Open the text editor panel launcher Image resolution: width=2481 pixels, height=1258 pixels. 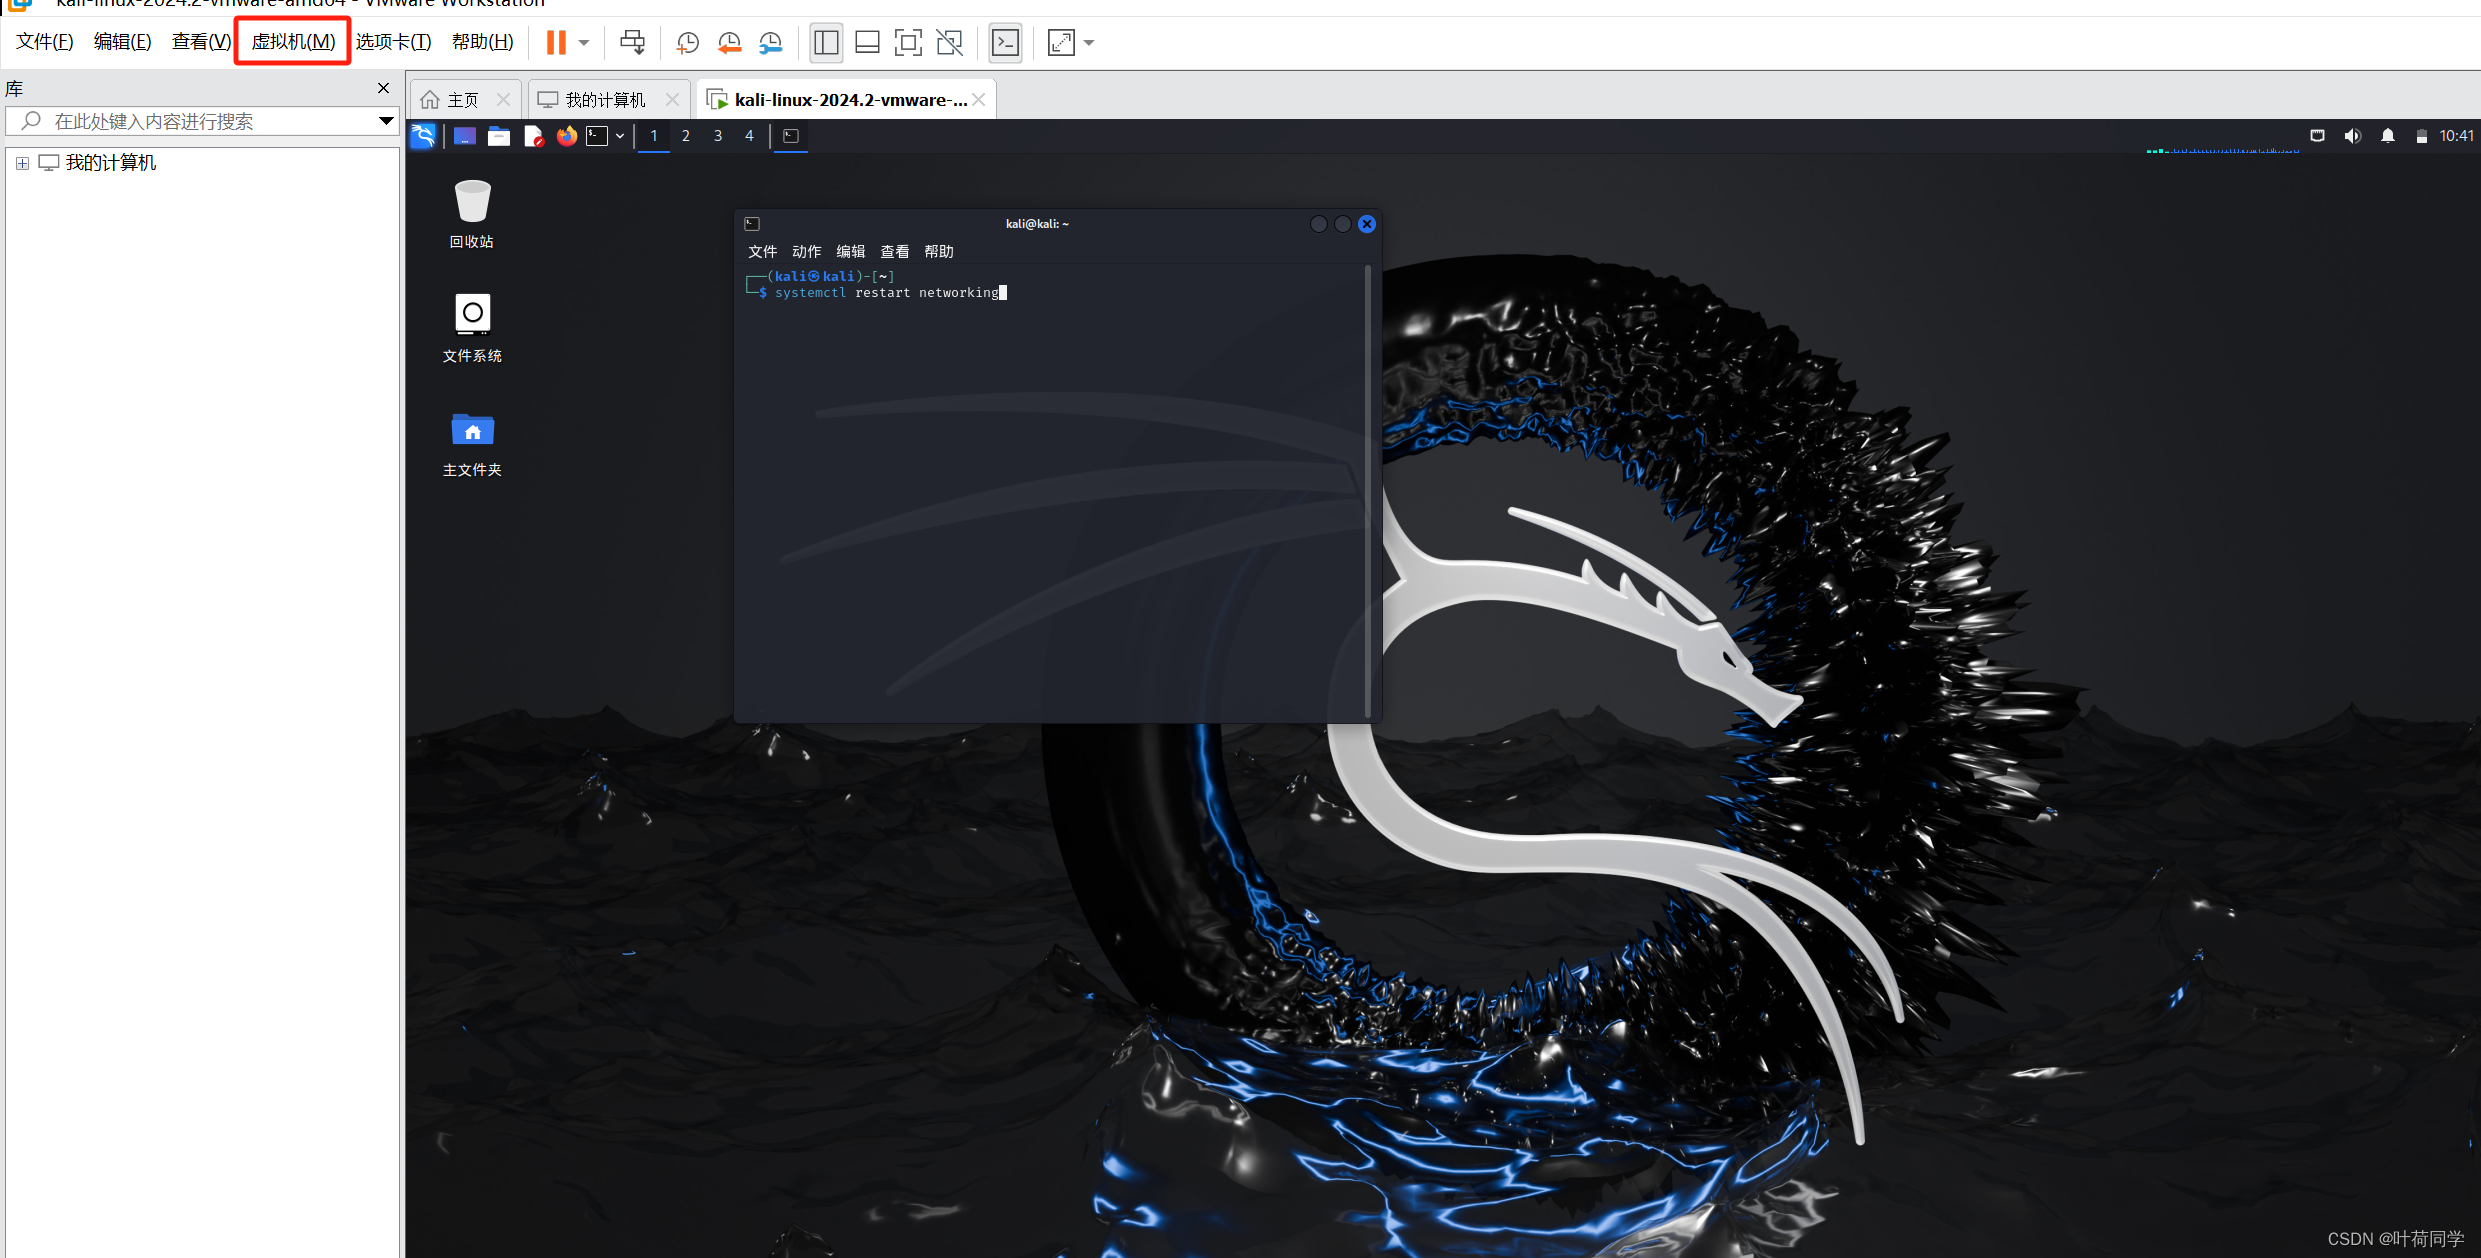533,136
